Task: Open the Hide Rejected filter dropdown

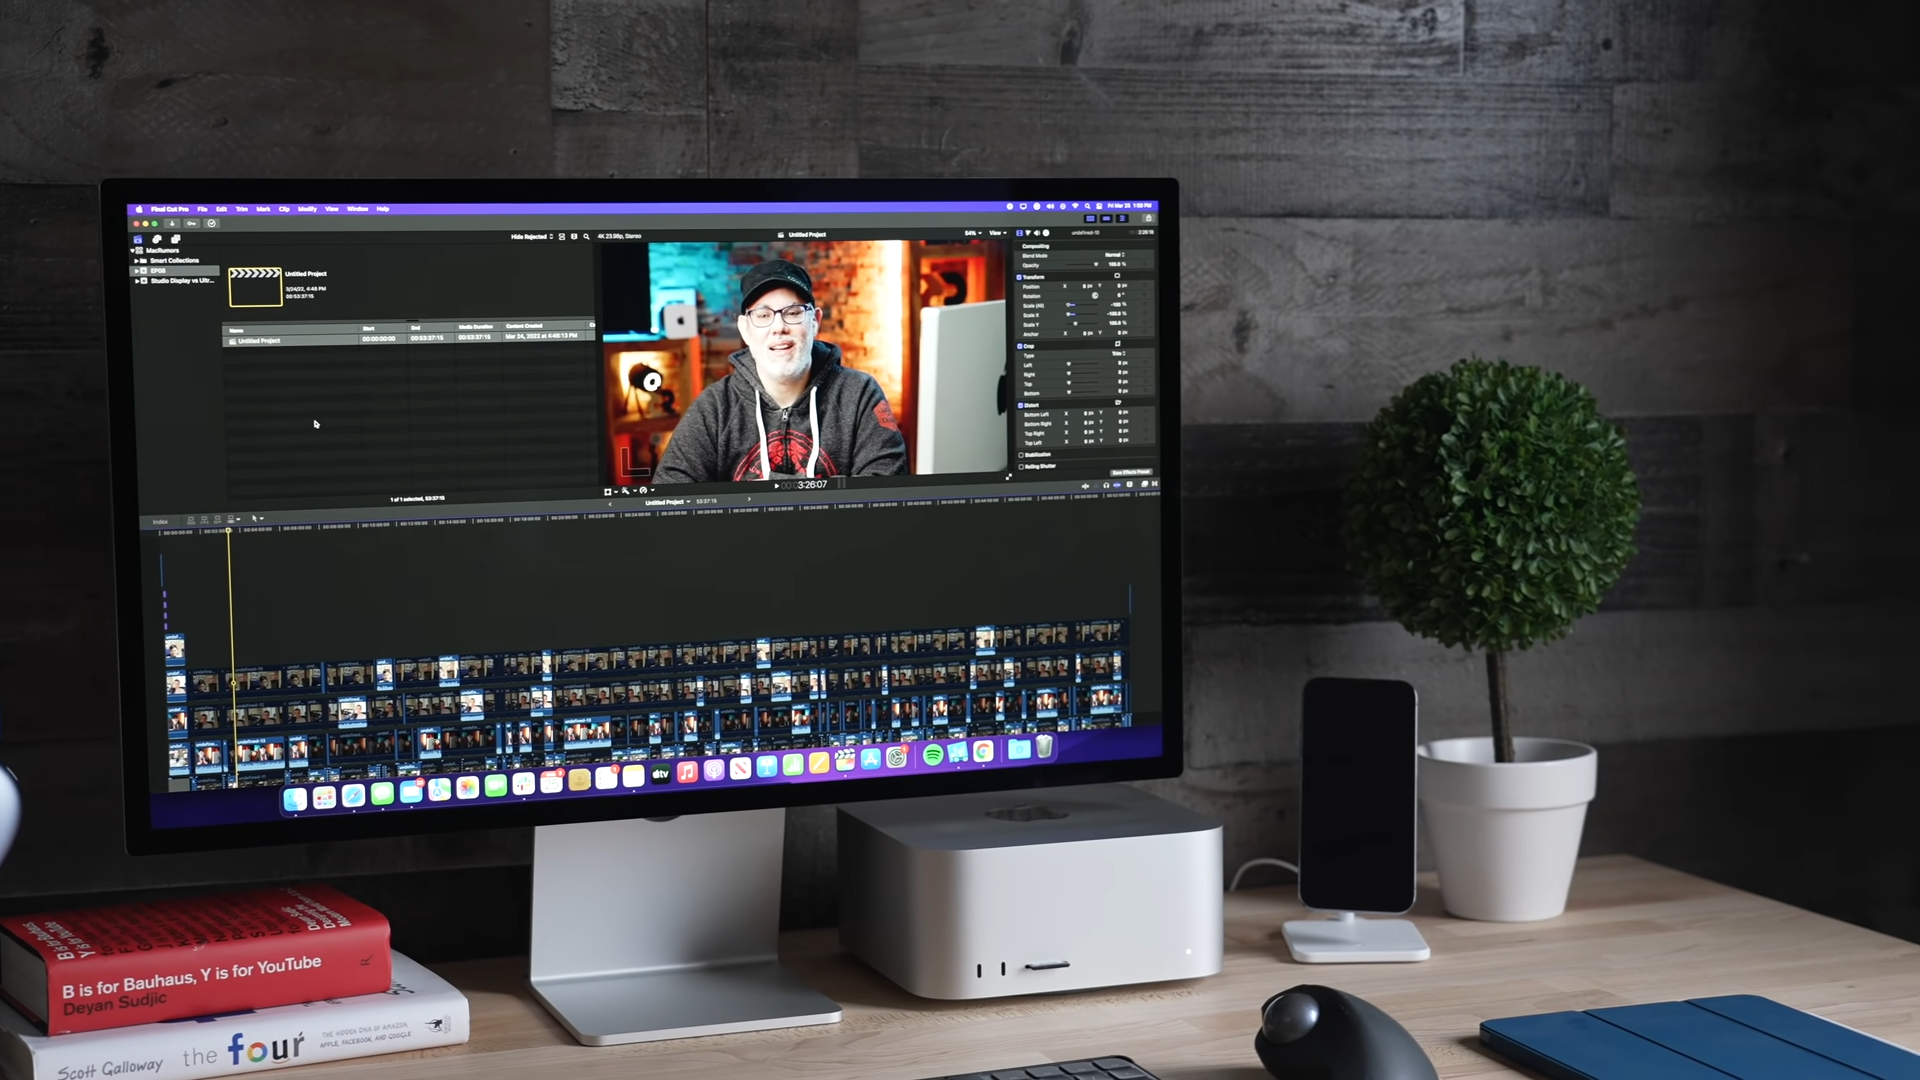Action: [535, 236]
